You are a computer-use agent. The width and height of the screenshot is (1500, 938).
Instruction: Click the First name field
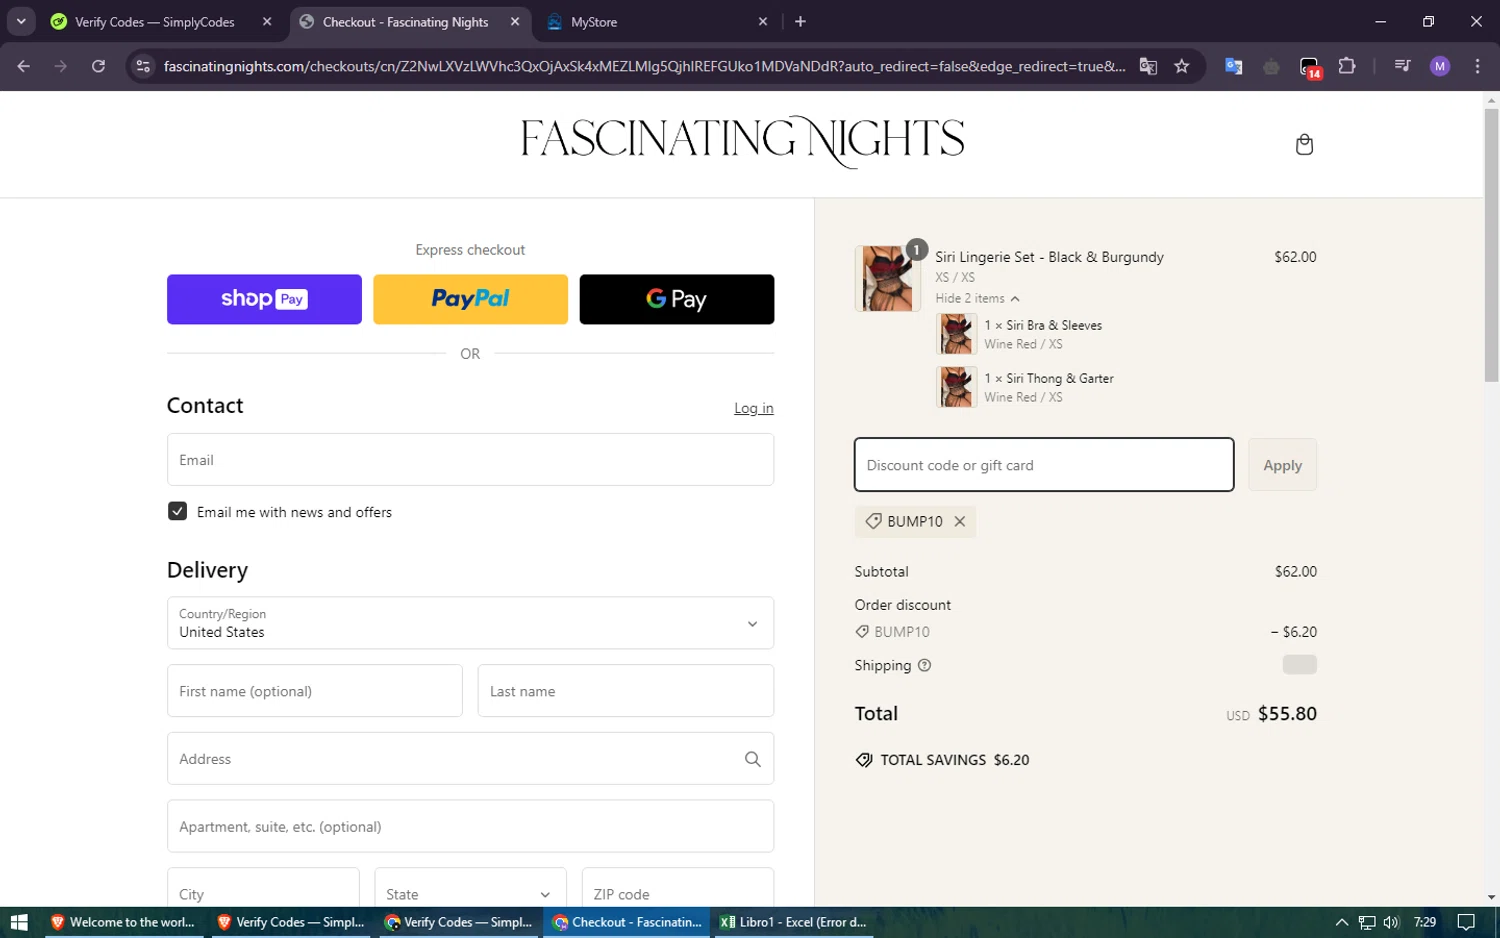pyautogui.click(x=315, y=691)
